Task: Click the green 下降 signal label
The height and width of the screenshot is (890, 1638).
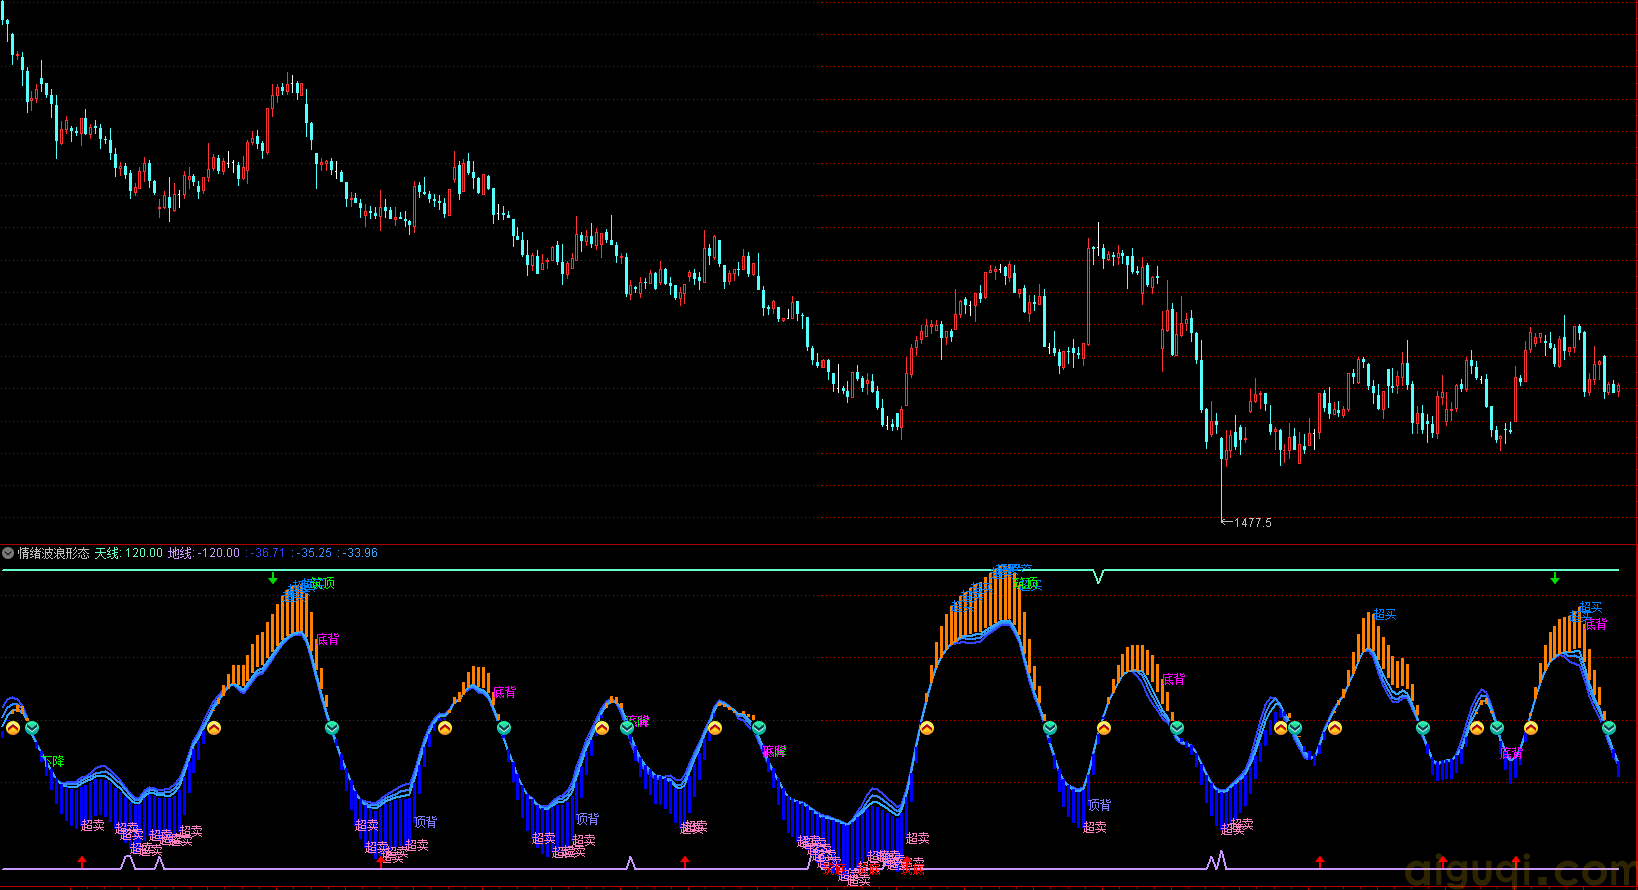Action: [x=53, y=761]
